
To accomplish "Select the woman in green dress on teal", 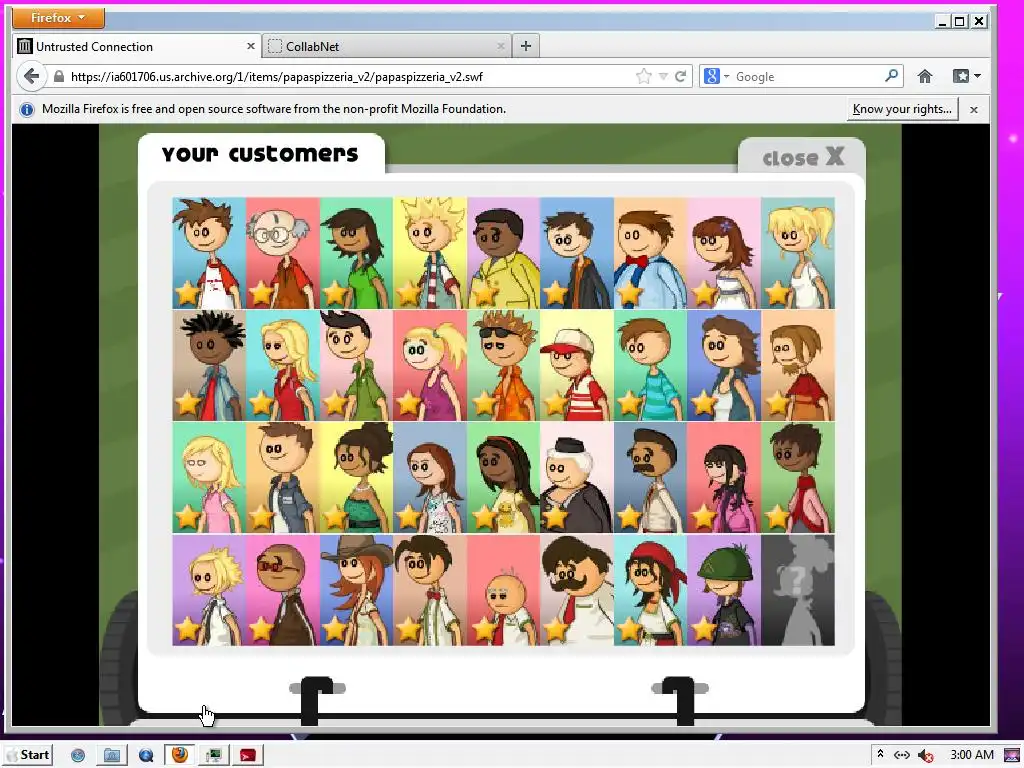I will point(357,253).
